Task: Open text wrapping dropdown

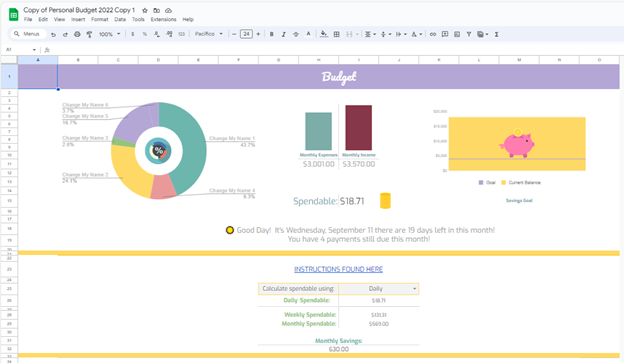Action: coord(401,34)
